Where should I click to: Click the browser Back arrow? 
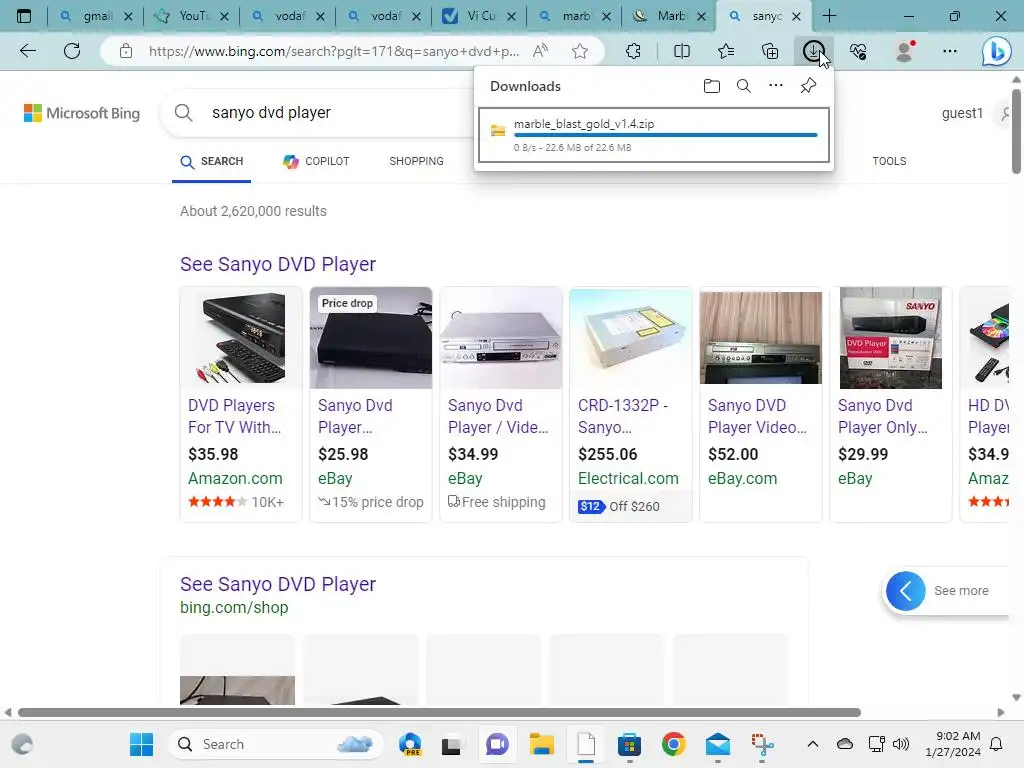coord(27,51)
